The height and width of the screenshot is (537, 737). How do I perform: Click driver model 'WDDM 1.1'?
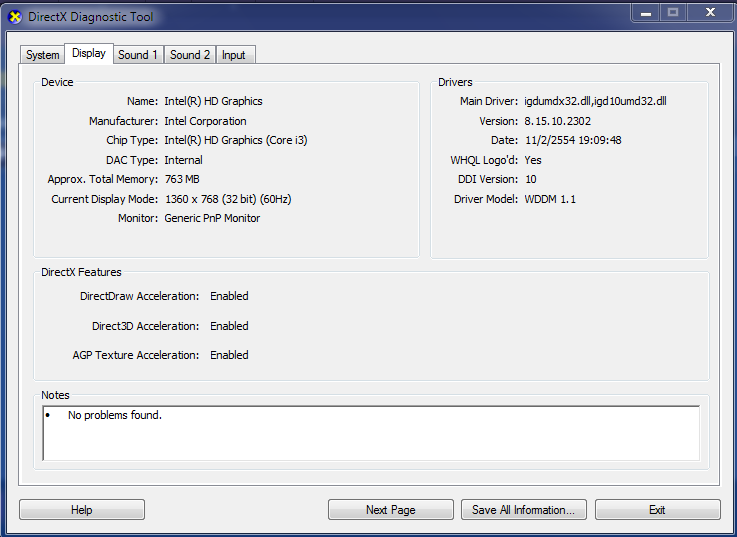click(550, 199)
